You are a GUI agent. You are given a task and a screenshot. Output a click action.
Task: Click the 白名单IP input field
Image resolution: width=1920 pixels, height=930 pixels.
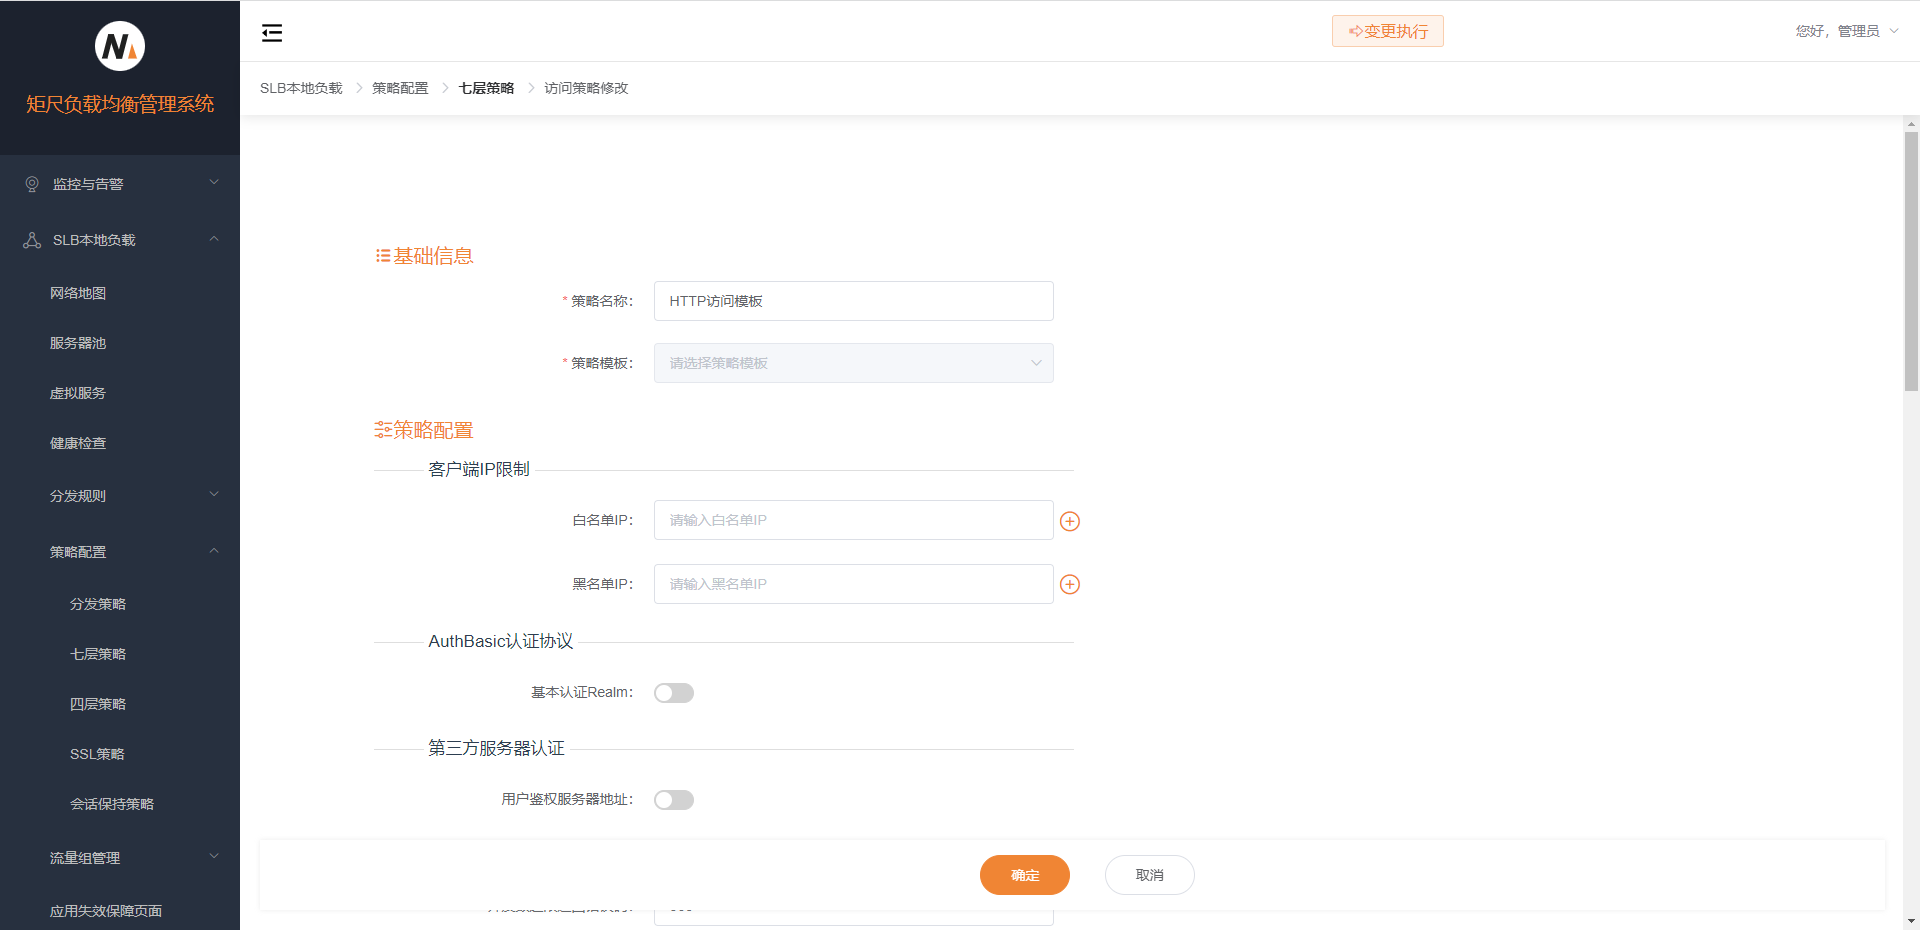(854, 520)
